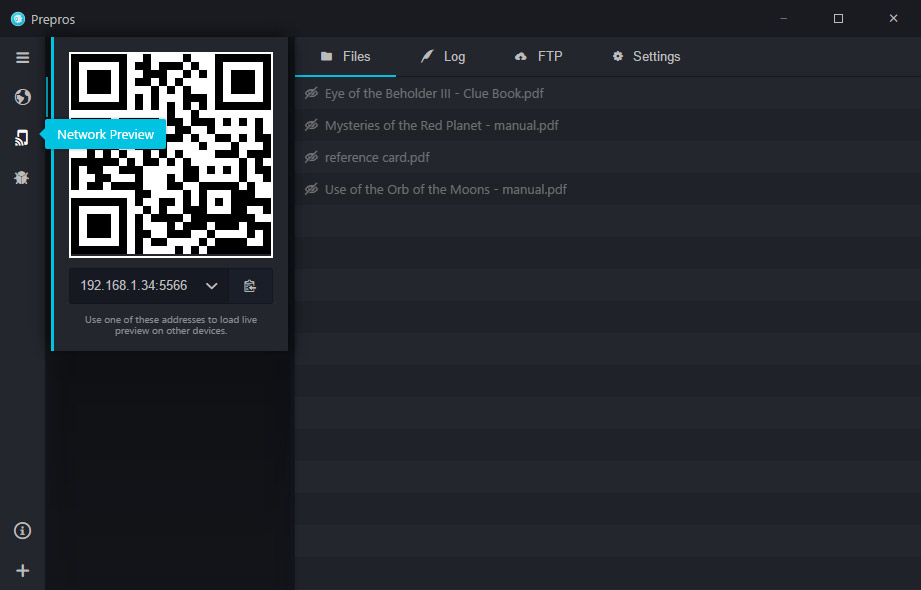Open the Settings tab
Screen dimensions: 921x590
point(646,56)
